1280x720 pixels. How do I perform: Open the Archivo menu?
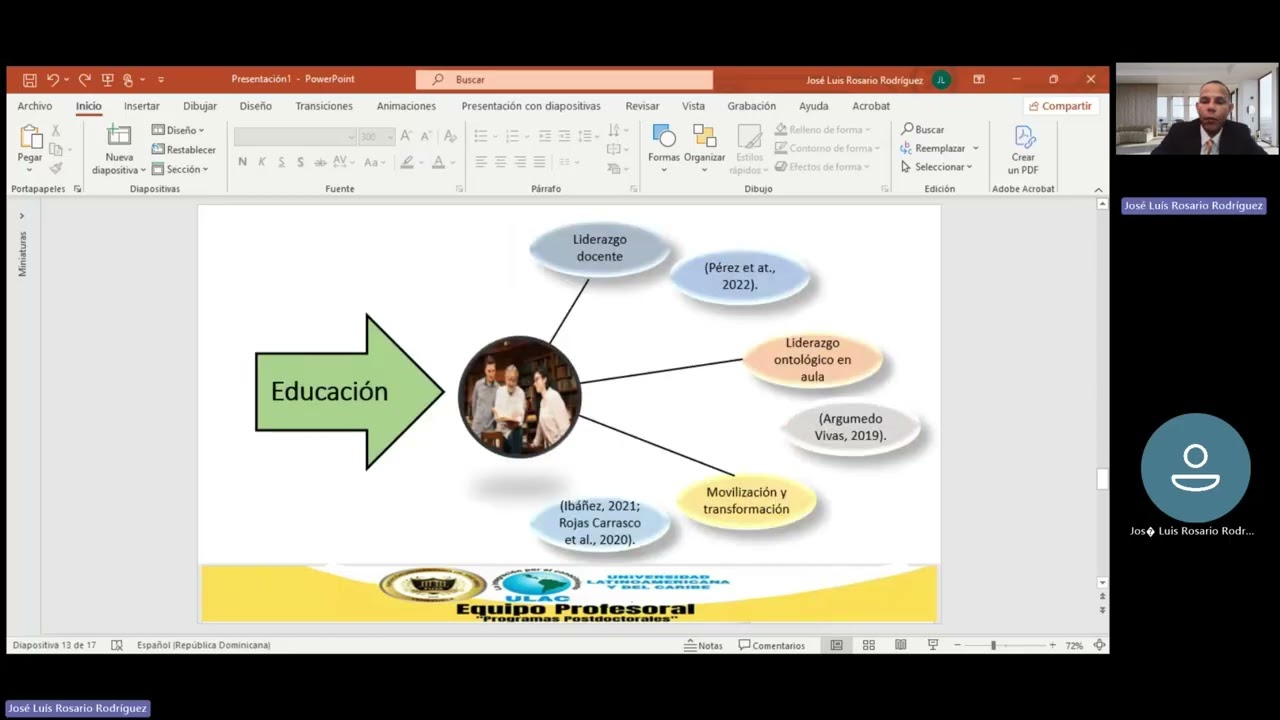(x=35, y=106)
